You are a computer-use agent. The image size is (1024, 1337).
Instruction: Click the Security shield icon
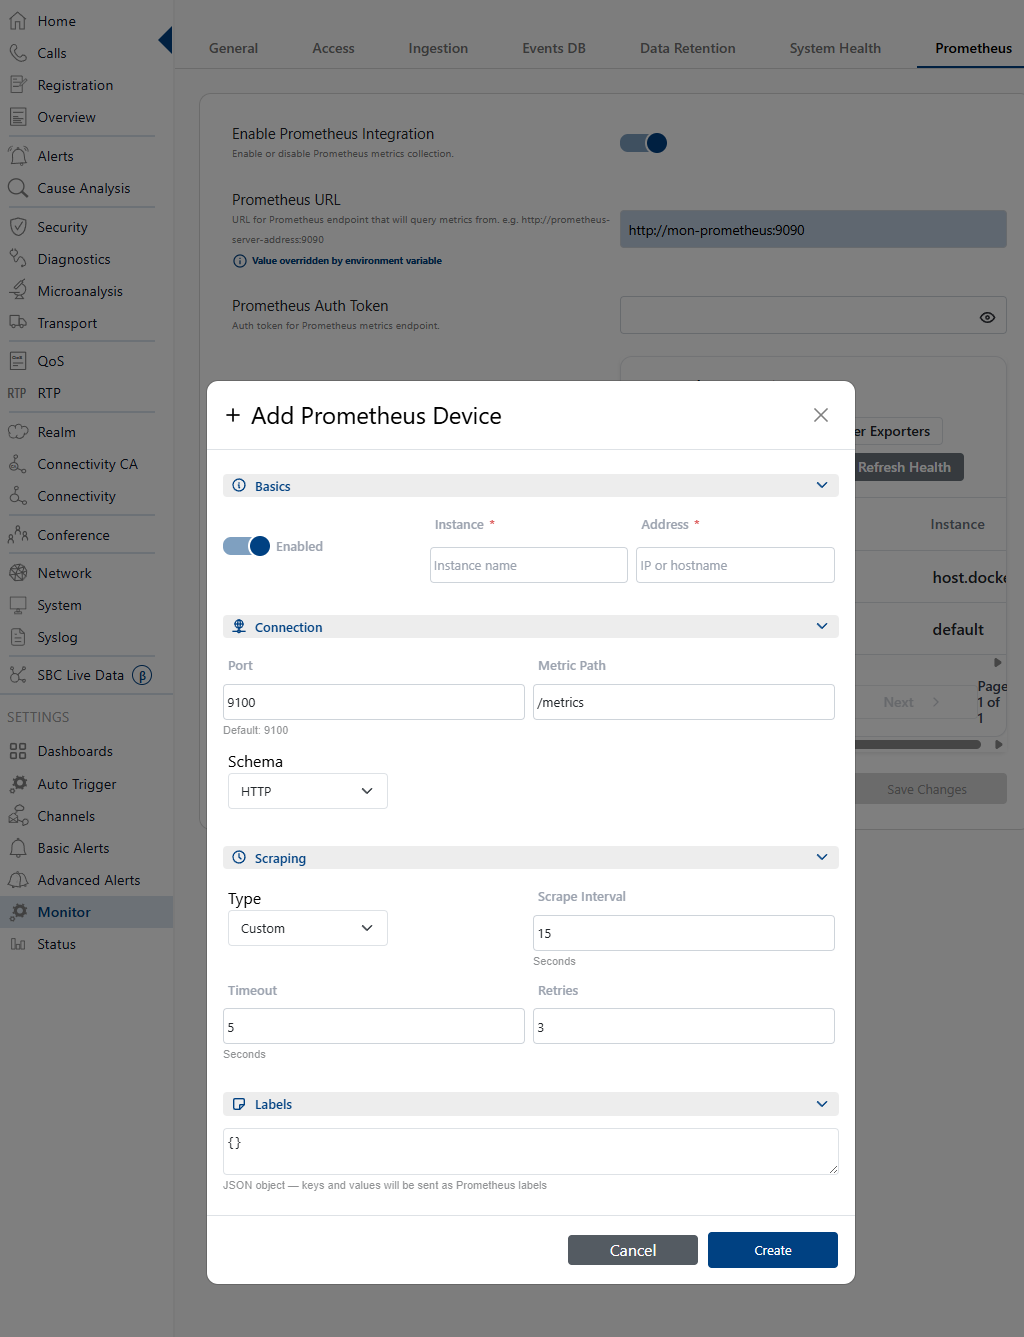(x=18, y=226)
